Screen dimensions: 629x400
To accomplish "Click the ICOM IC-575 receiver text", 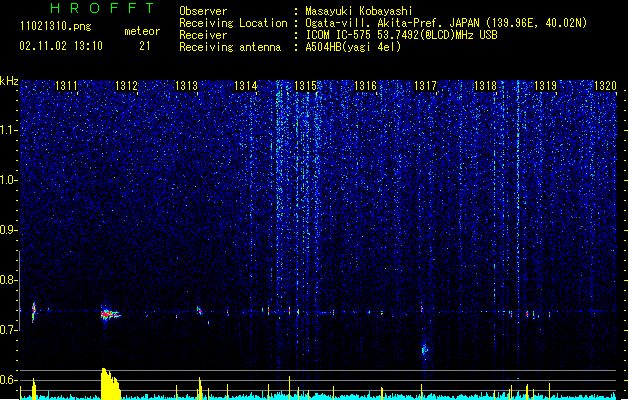I will tap(401, 35).
